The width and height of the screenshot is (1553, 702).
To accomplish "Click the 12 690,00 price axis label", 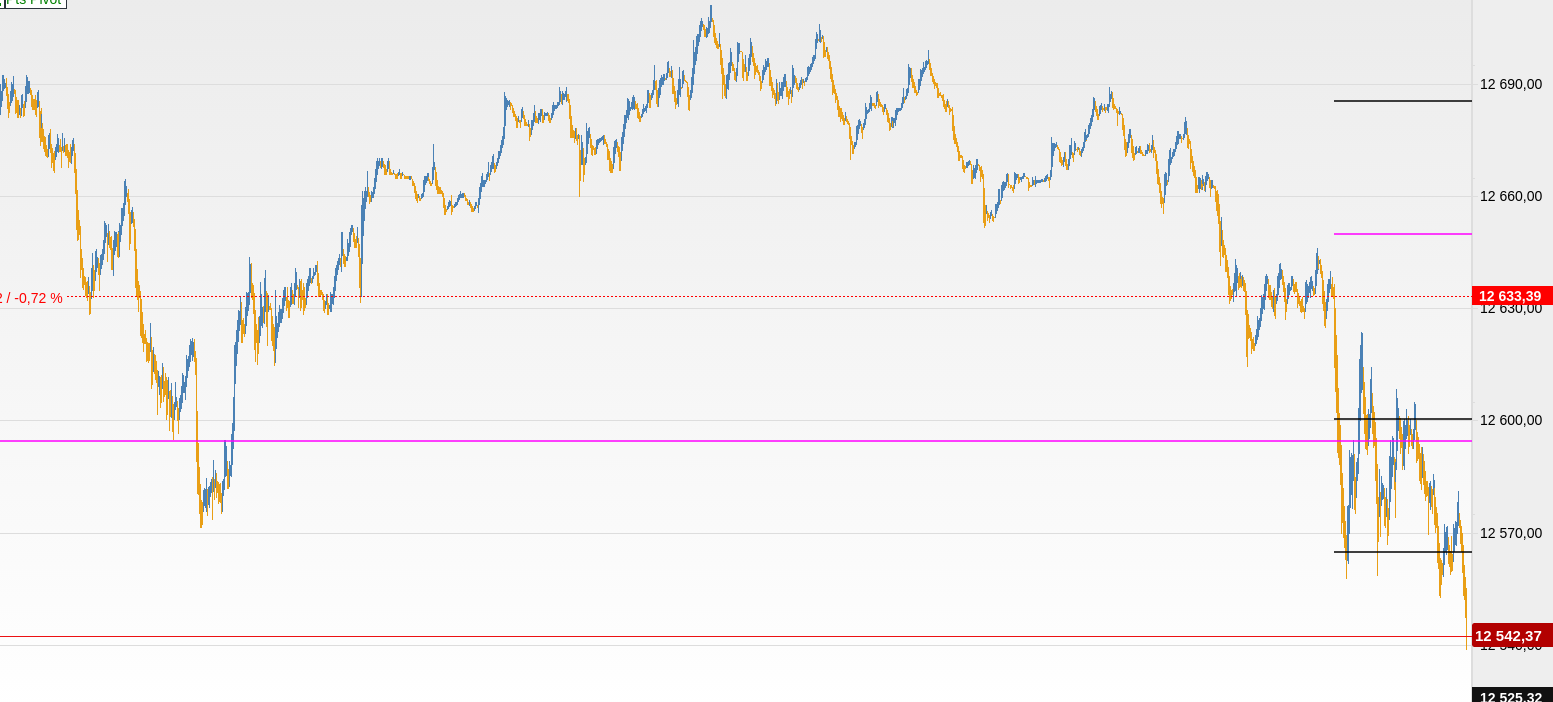I will click(1510, 84).
